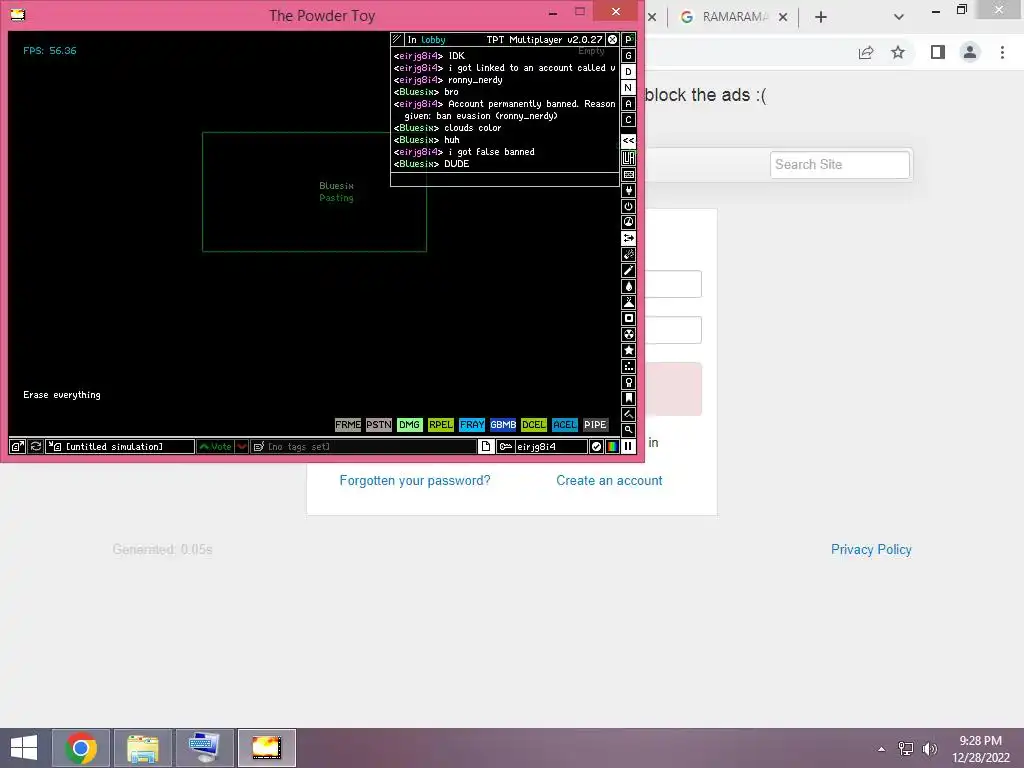Image resolution: width=1024 pixels, height=768 pixels.
Task: Open the eirjg8i4 account login button
Action: point(541,447)
